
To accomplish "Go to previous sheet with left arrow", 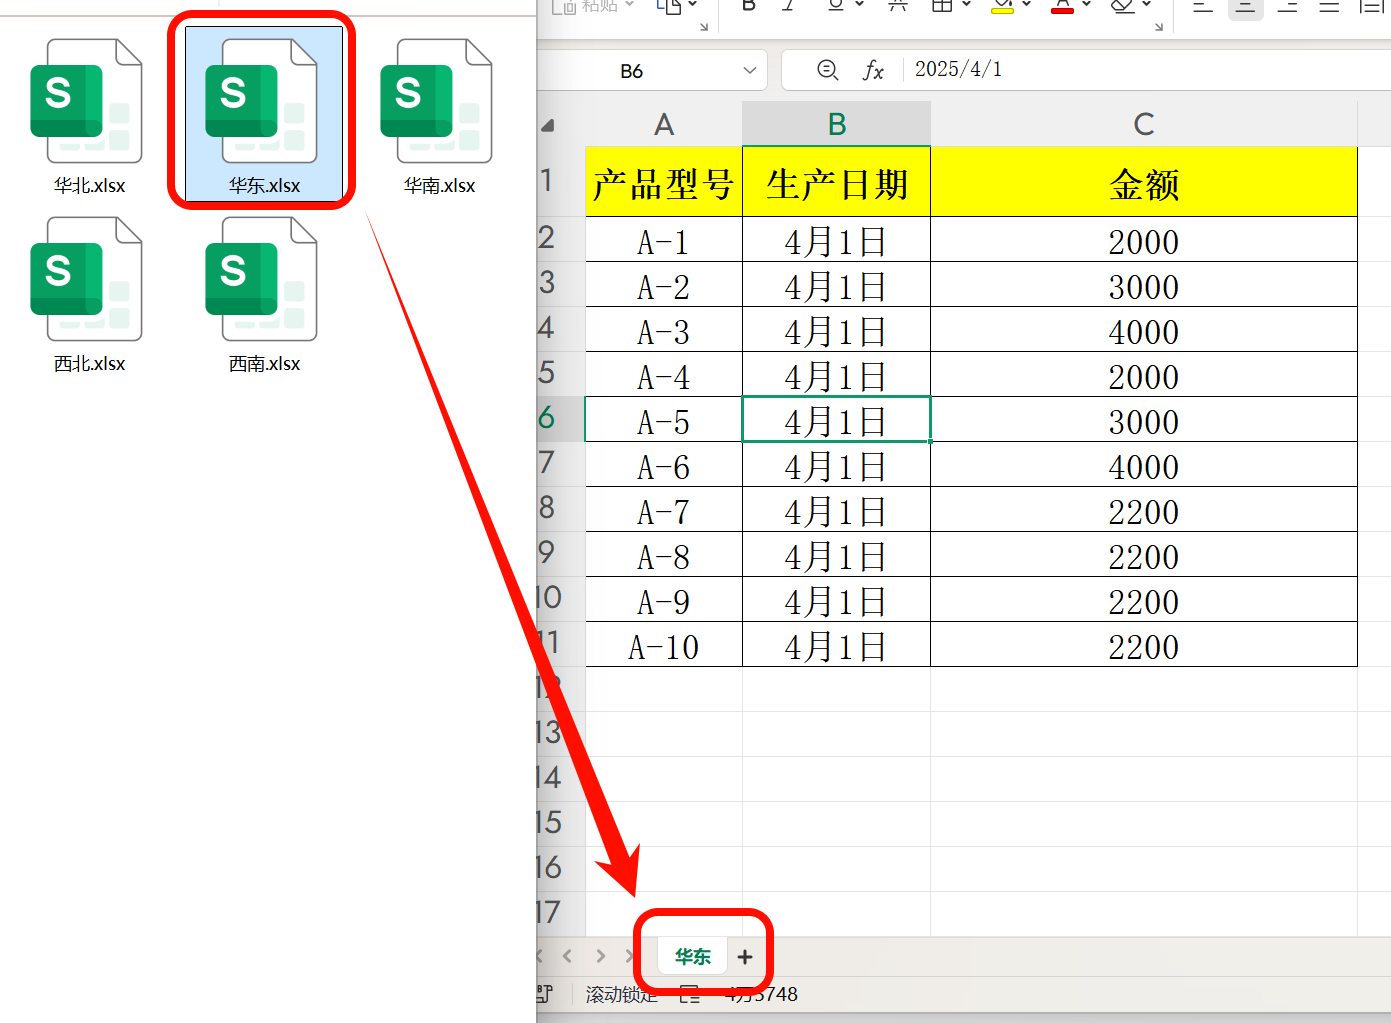I will [x=567, y=956].
